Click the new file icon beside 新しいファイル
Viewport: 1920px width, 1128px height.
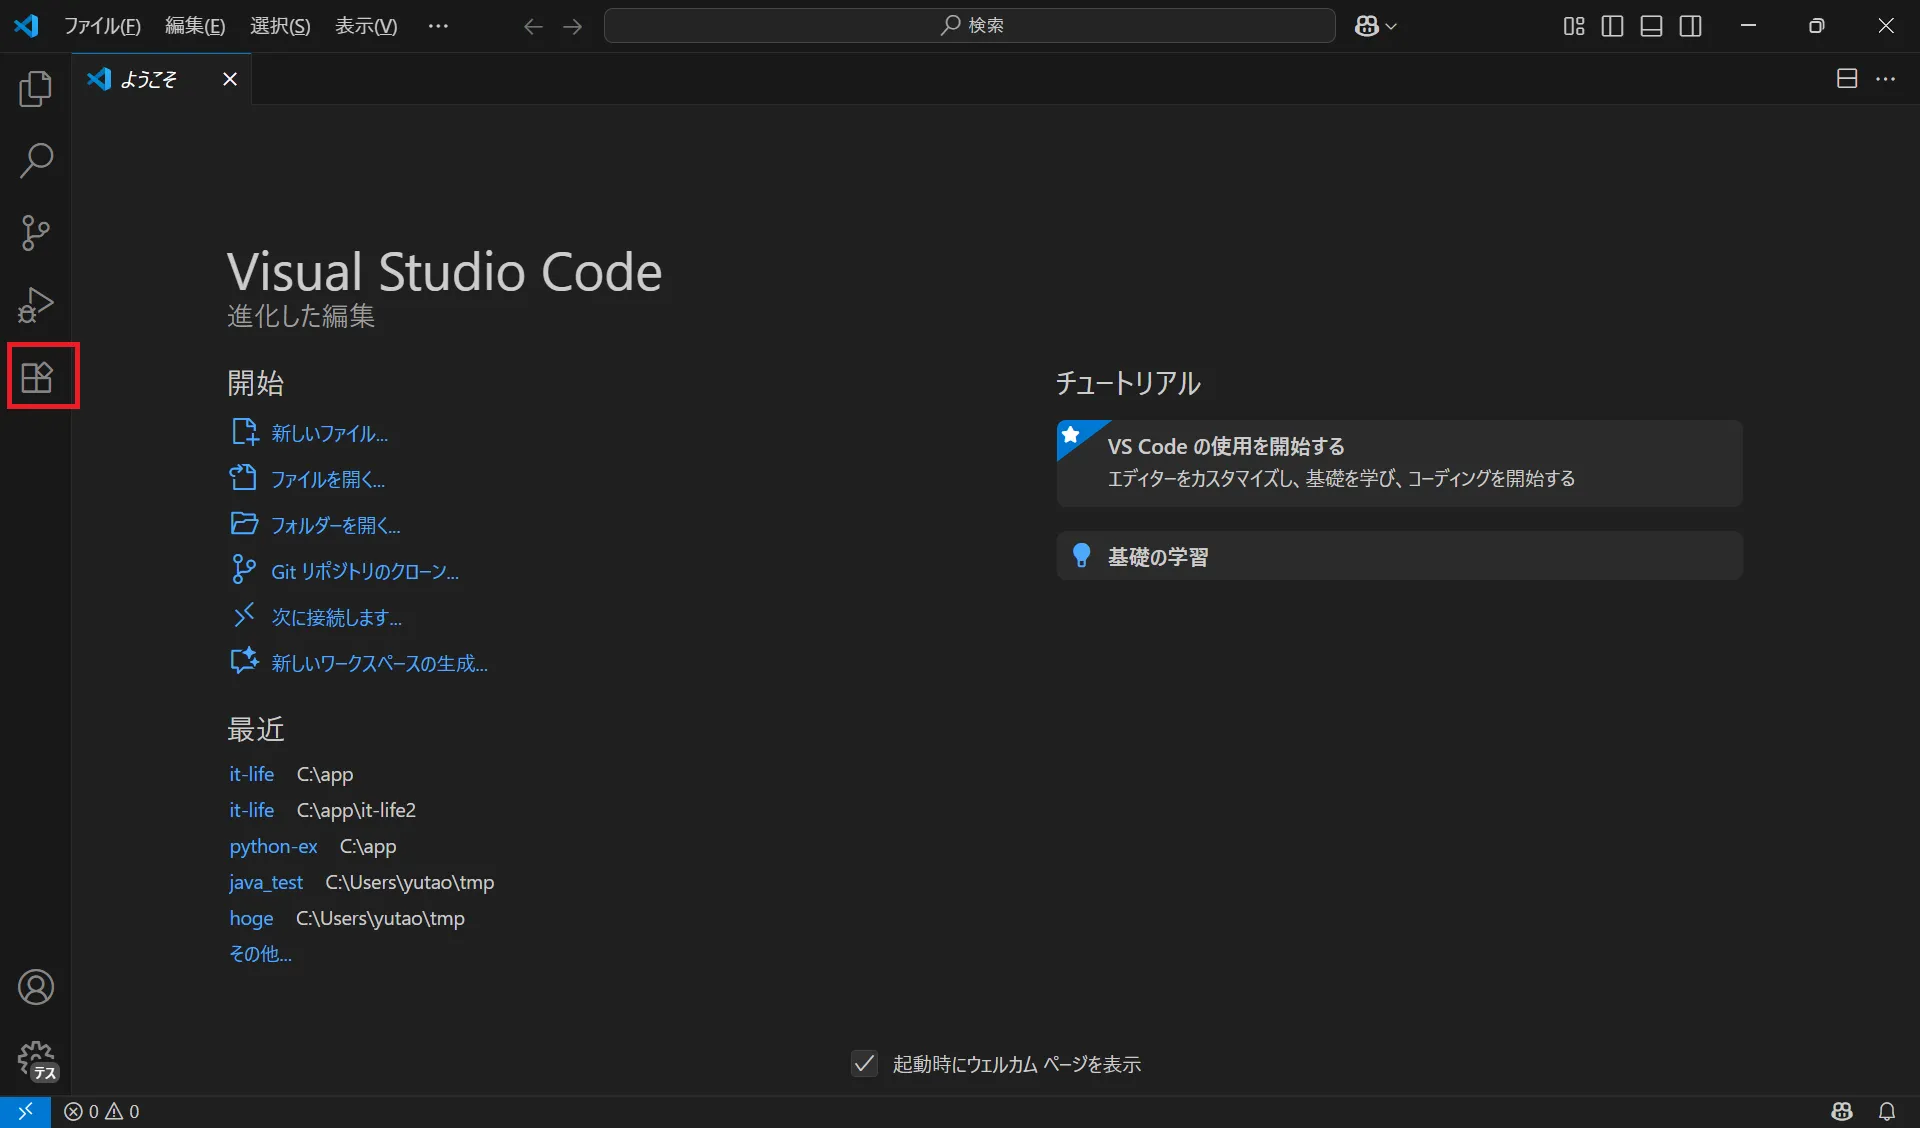tap(244, 432)
